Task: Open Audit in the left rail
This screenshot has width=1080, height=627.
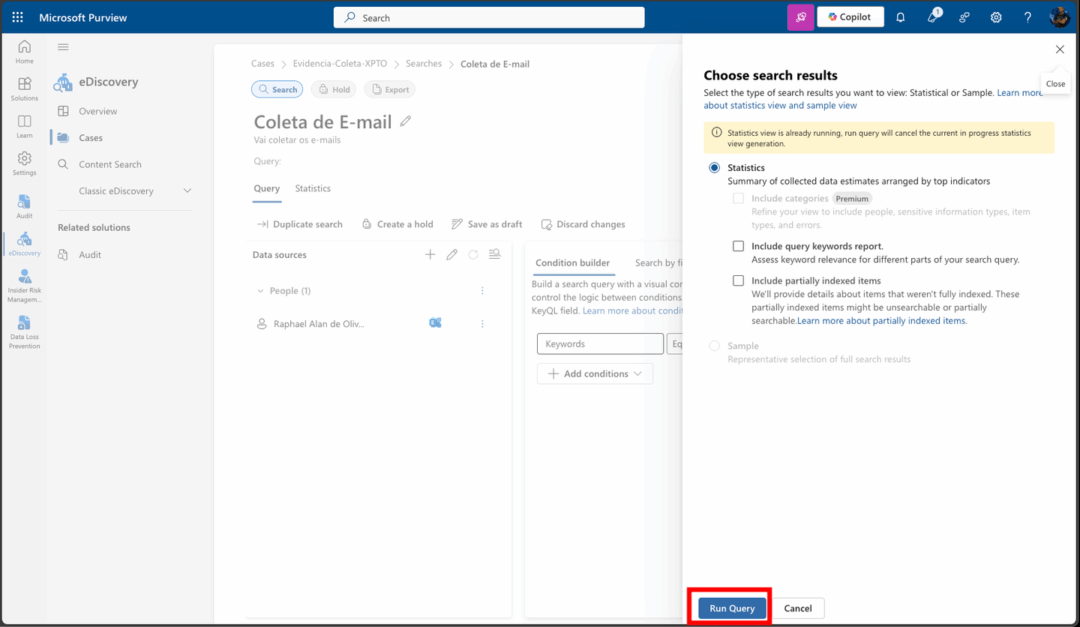Action: (24, 207)
